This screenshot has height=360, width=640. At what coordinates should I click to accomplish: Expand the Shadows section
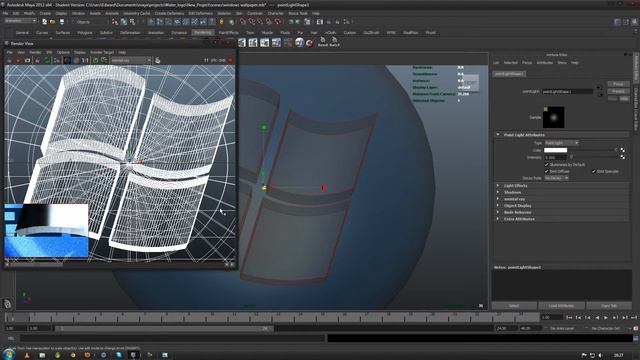click(498, 192)
